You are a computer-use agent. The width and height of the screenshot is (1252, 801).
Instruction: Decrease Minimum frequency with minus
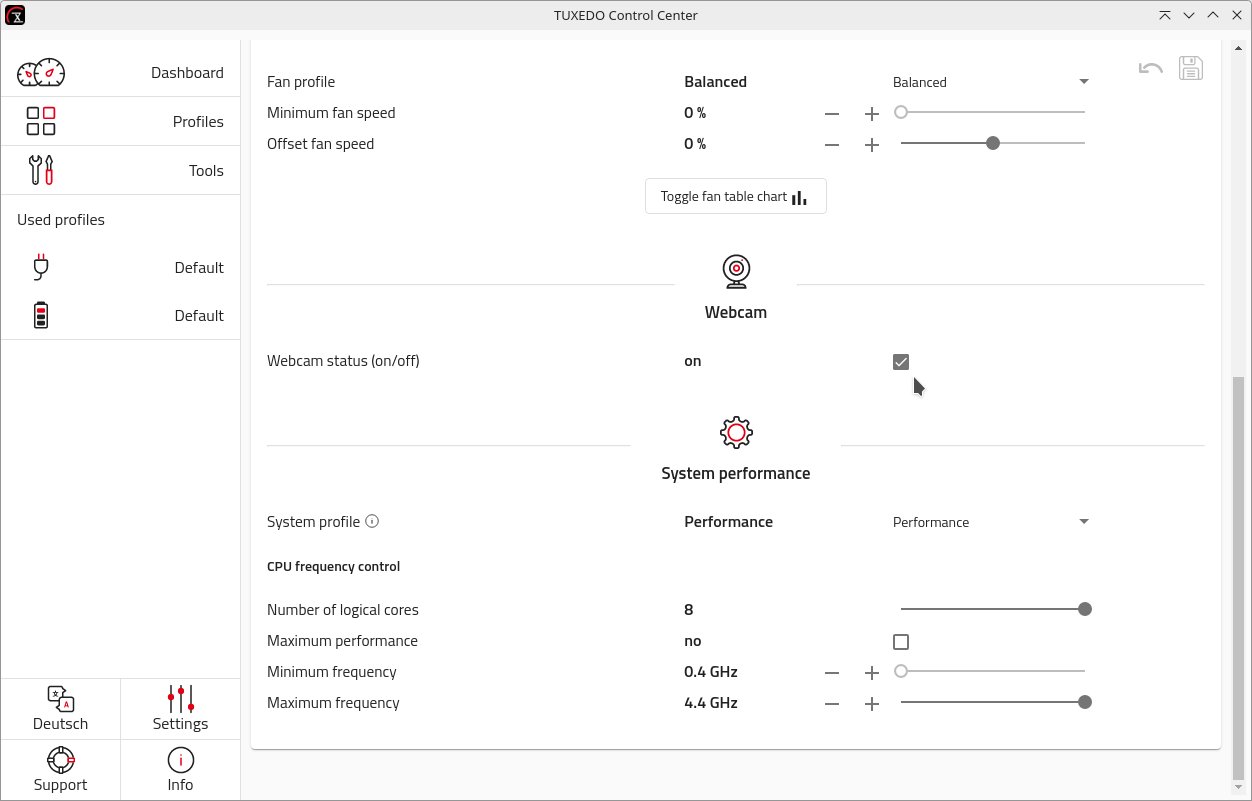click(832, 673)
